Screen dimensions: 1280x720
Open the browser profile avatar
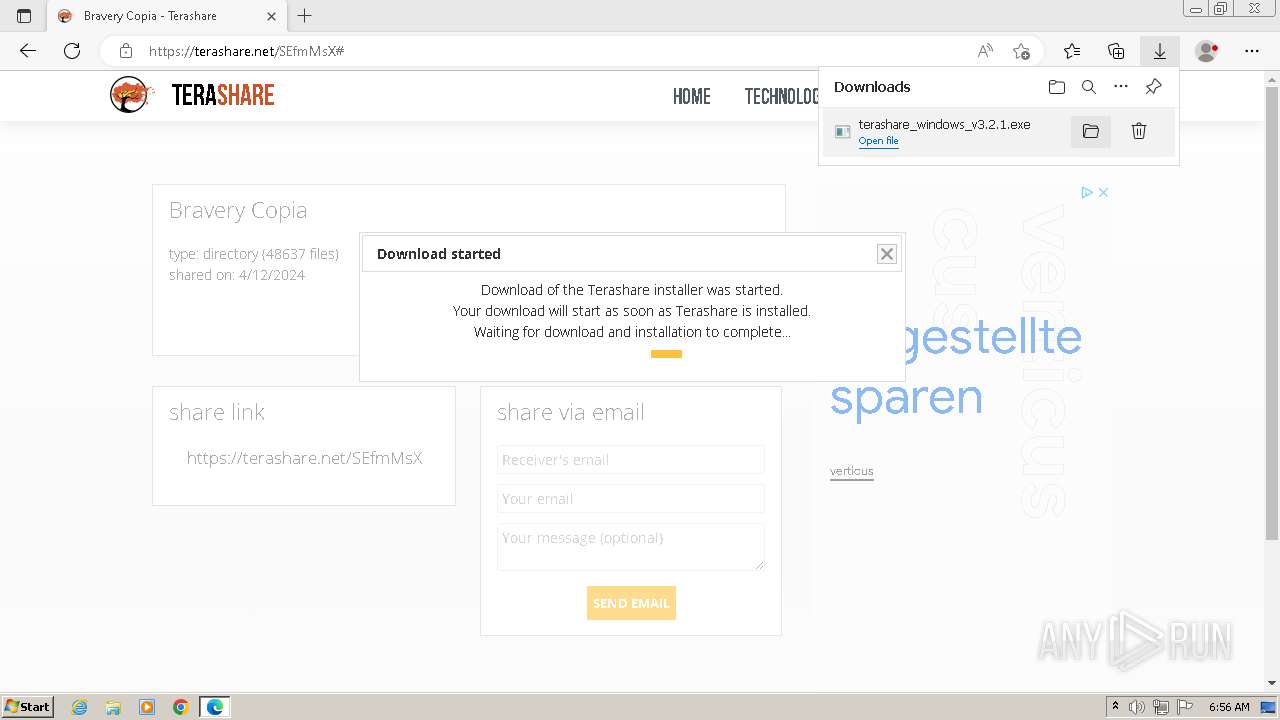(1207, 51)
